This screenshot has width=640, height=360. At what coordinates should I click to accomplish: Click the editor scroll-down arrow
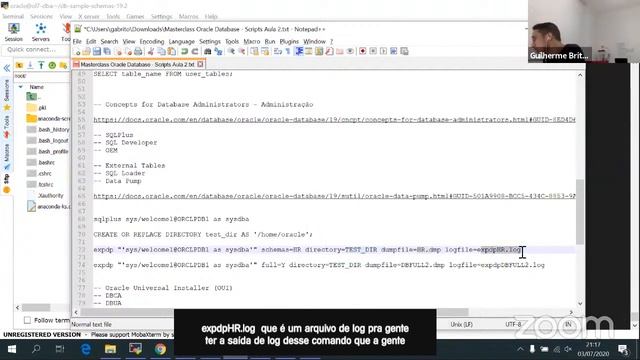pos(580,304)
